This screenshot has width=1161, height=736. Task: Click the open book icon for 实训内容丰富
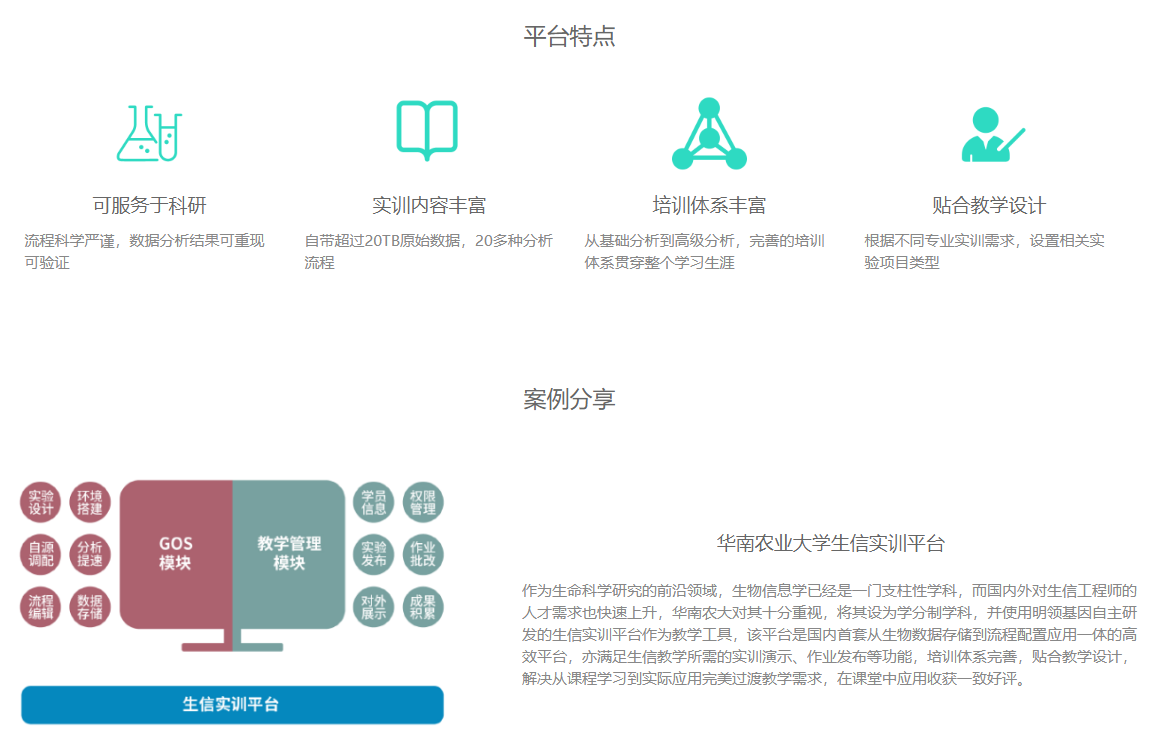pyautogui.click(x=427, y=130)
